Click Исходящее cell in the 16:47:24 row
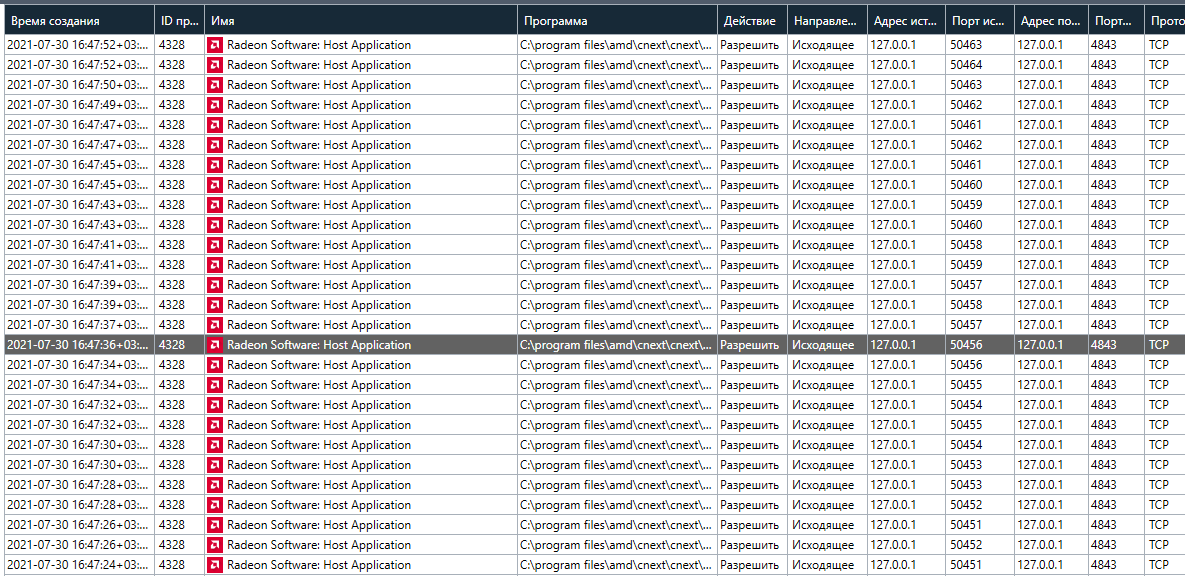The width and height of the screenshot is (1185, 576). click(828, 565)
